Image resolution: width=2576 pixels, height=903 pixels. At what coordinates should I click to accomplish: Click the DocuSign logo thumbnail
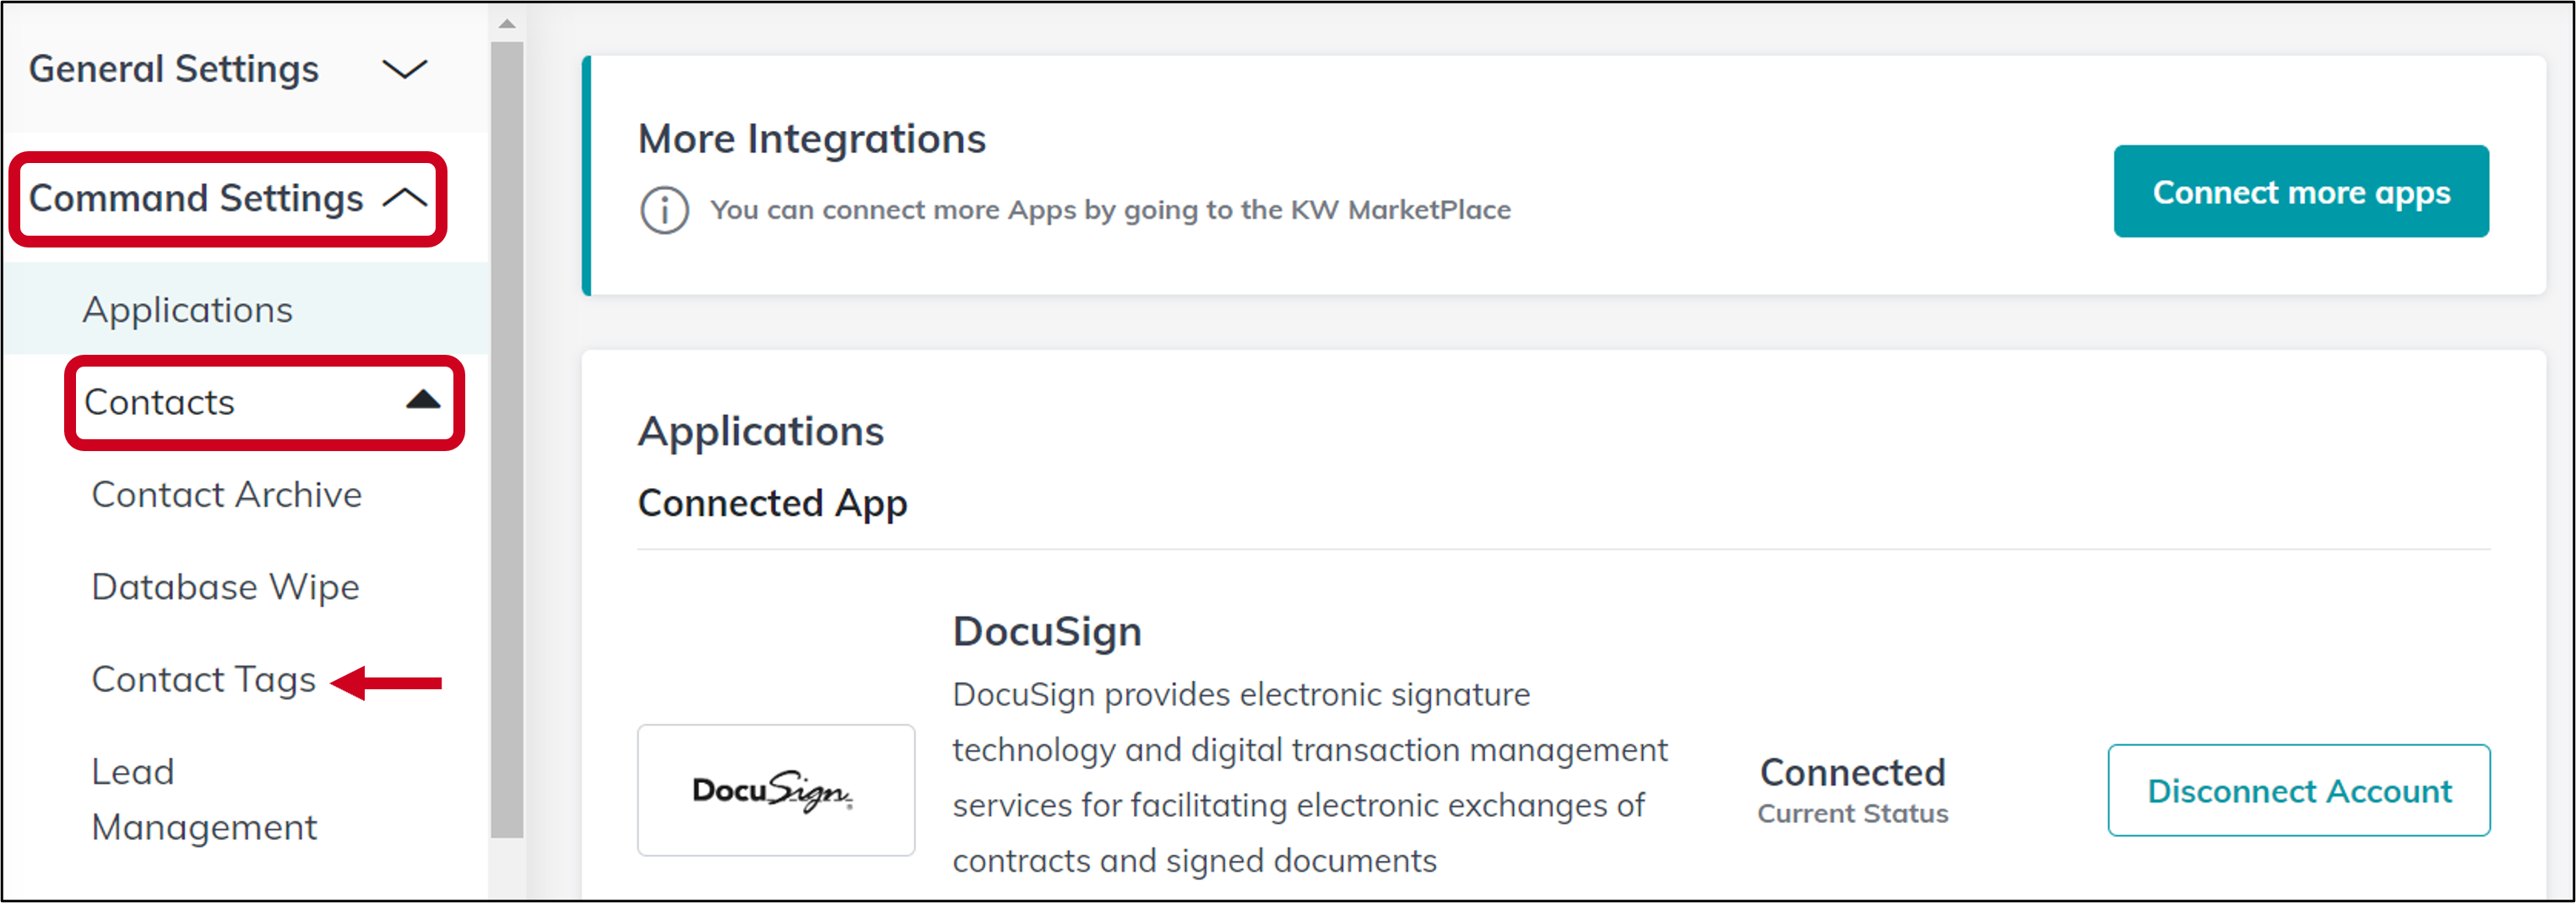coord(776,790)
